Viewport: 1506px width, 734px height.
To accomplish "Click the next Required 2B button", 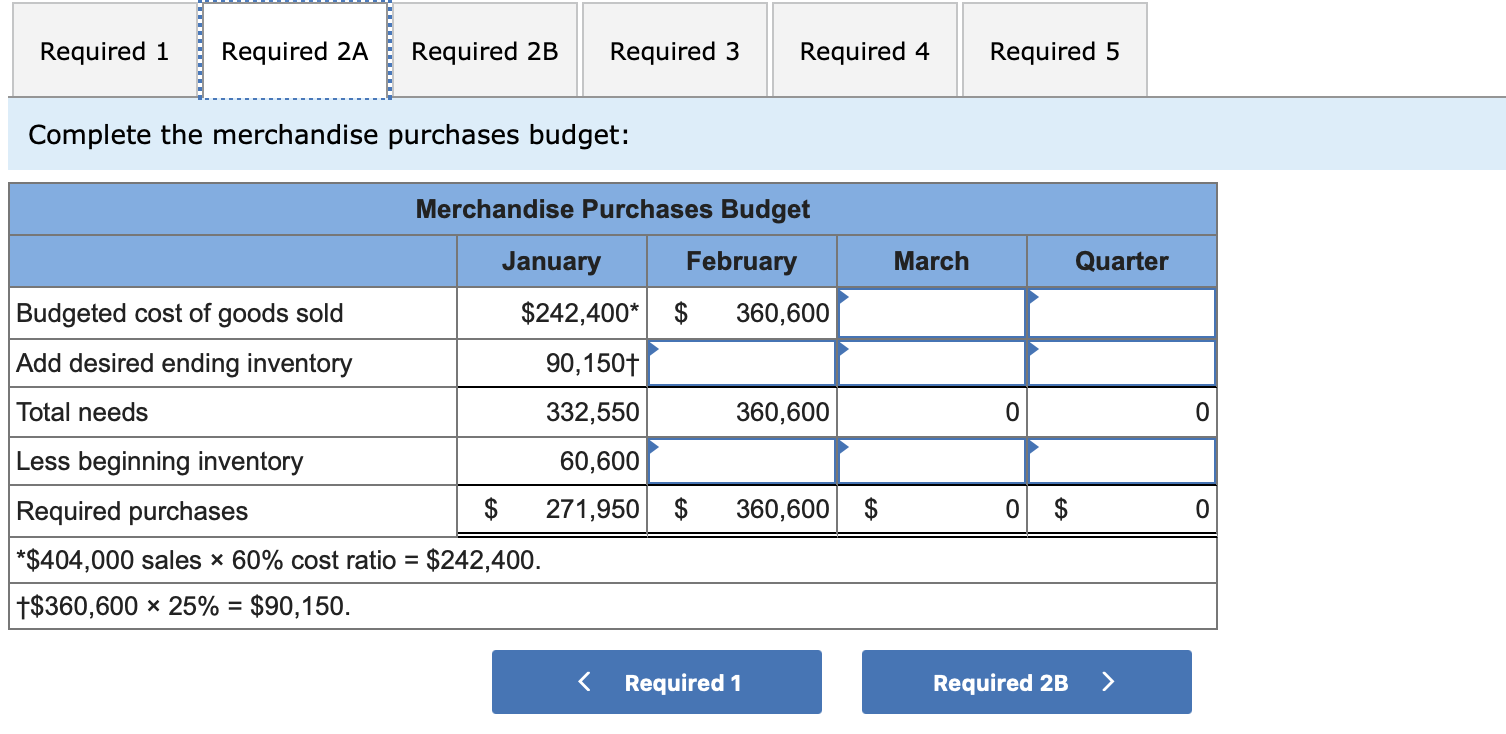I will coord(1027,682).
